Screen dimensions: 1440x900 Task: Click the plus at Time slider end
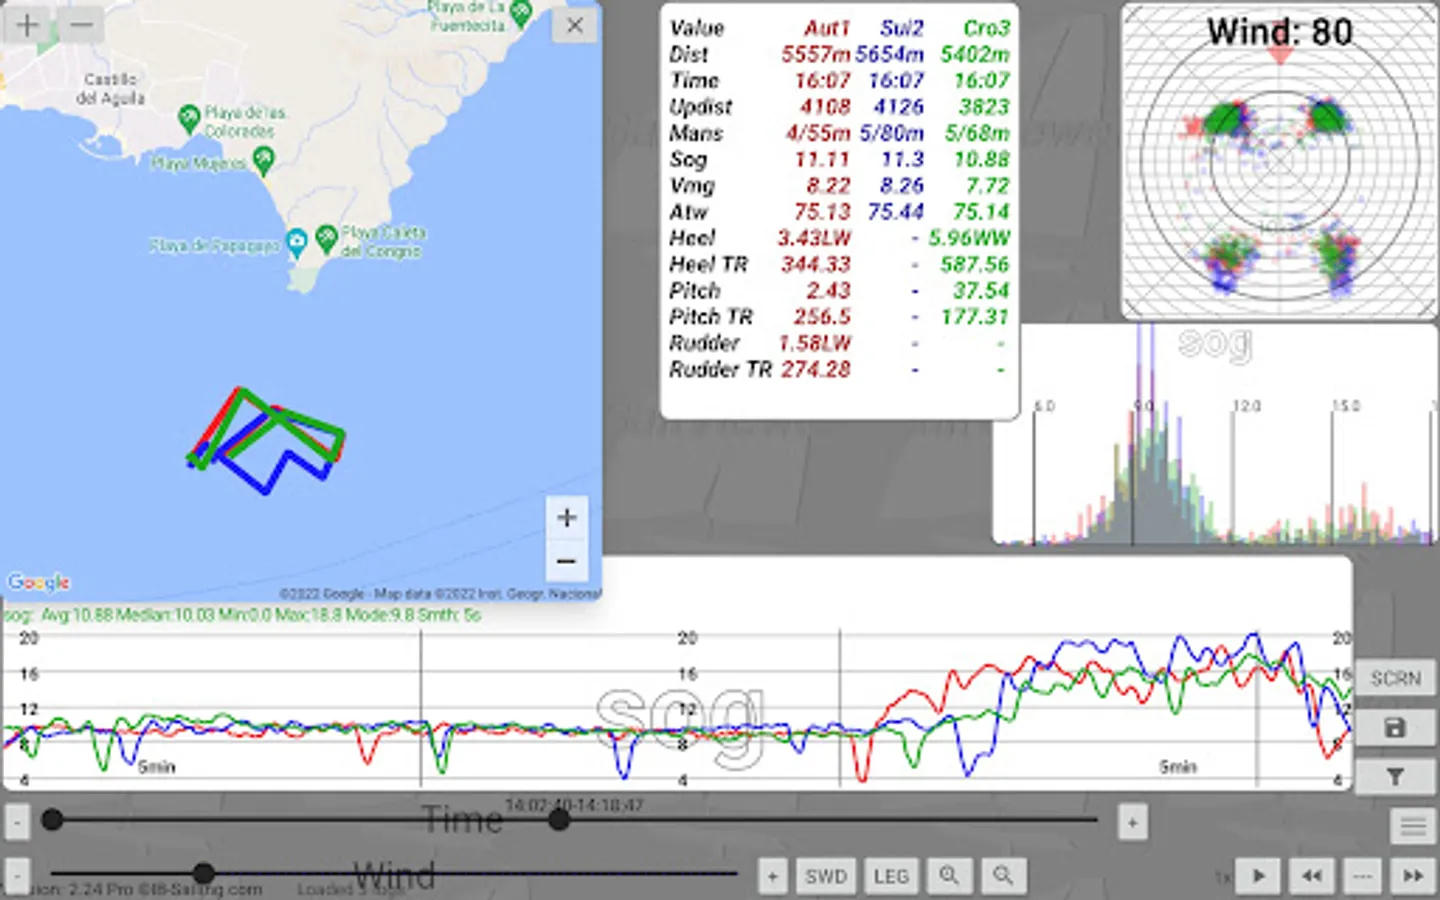pos(1132,822)
